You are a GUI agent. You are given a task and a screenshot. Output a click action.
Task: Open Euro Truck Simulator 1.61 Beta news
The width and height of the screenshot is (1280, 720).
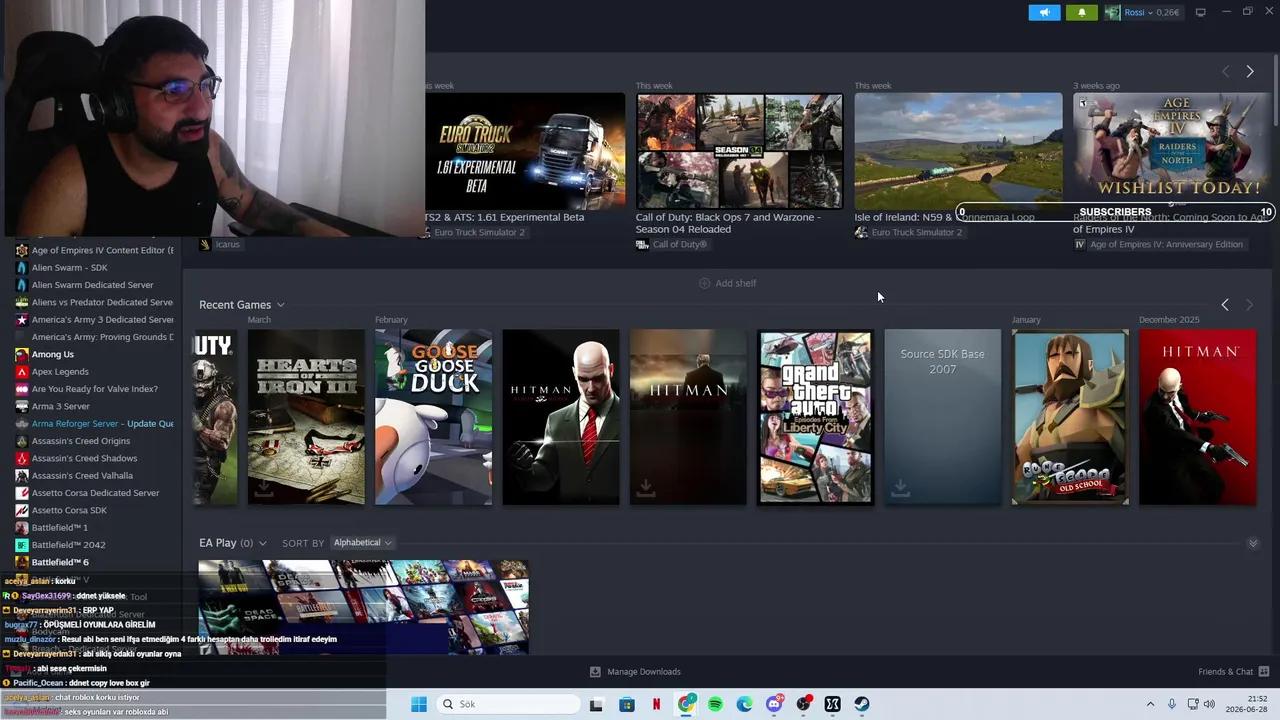point(525,151)
